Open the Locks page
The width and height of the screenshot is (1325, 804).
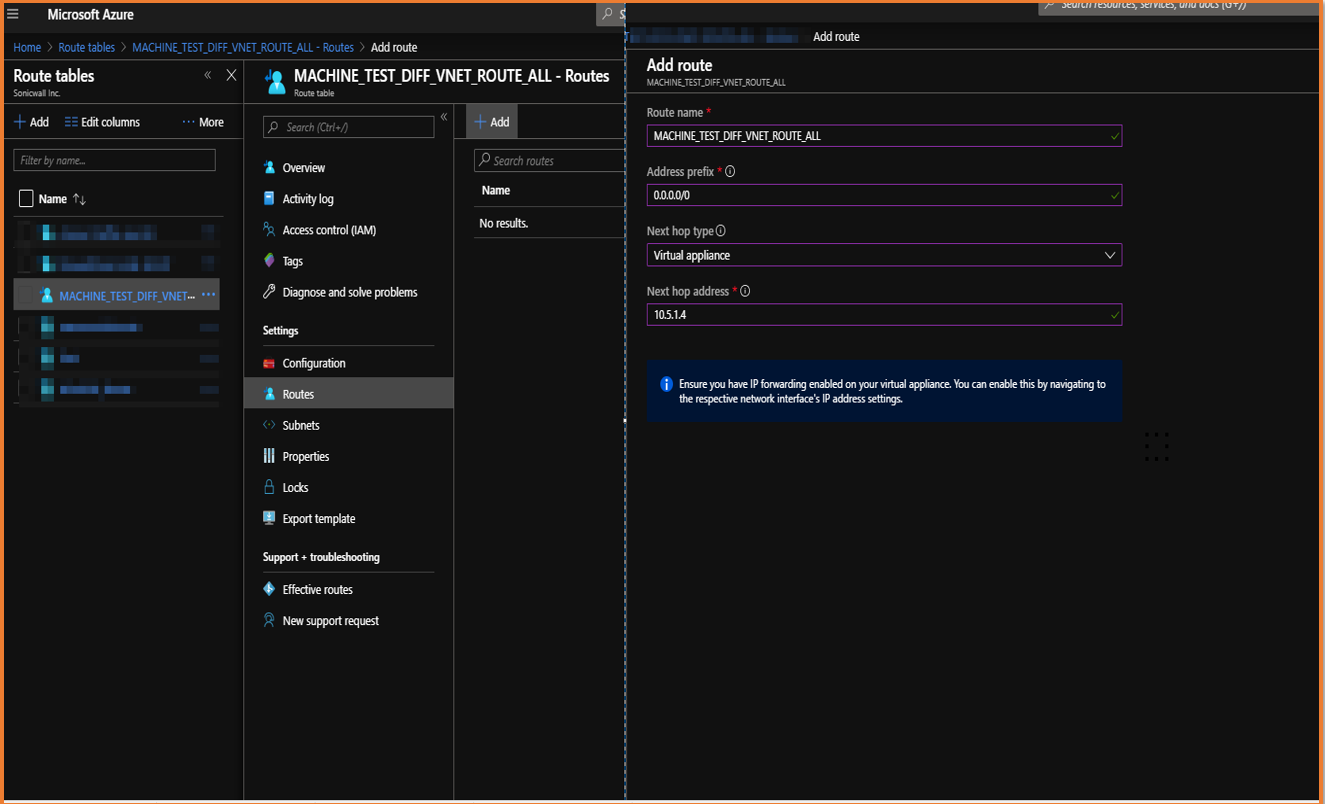point(295,487)
